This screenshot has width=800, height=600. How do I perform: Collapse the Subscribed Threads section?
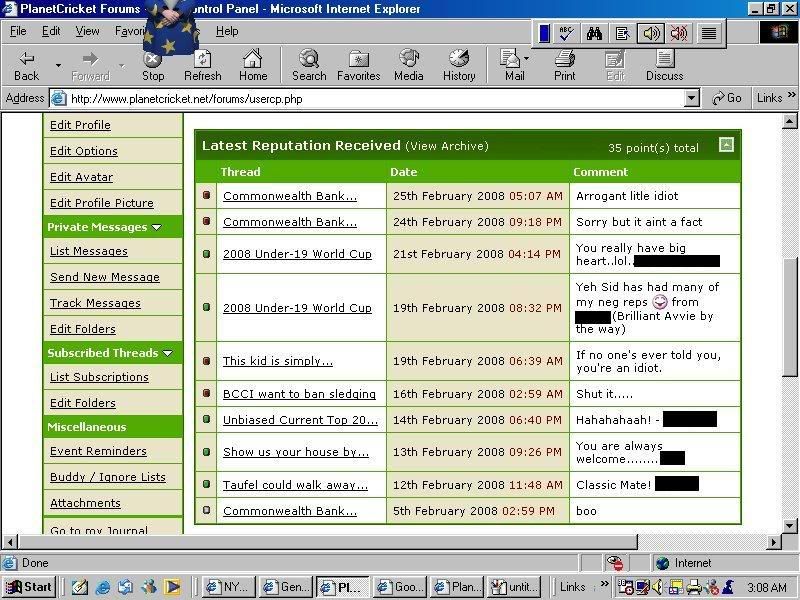[x=168, y=353]
